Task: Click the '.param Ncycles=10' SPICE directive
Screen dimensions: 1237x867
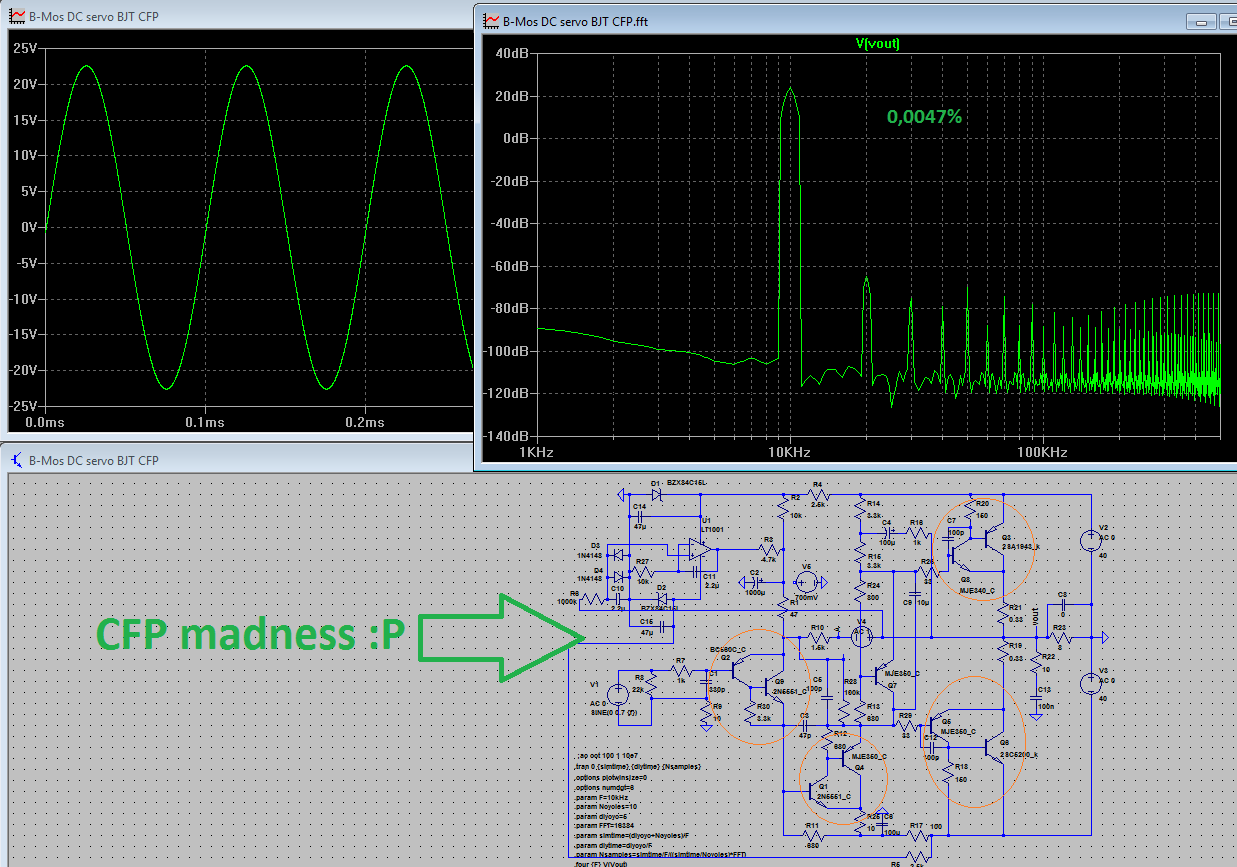Action: click(x=606, y=807)
